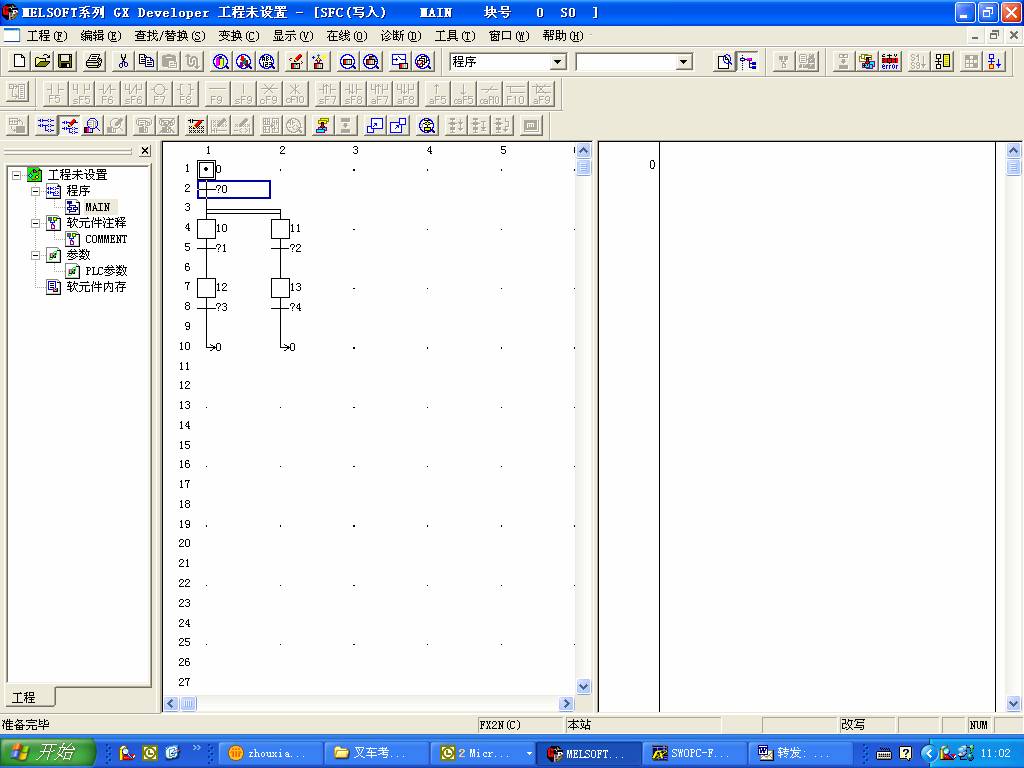Open the 查找/替换(S) menu
The image size is (1024, 768).
[x=170, y=36]
